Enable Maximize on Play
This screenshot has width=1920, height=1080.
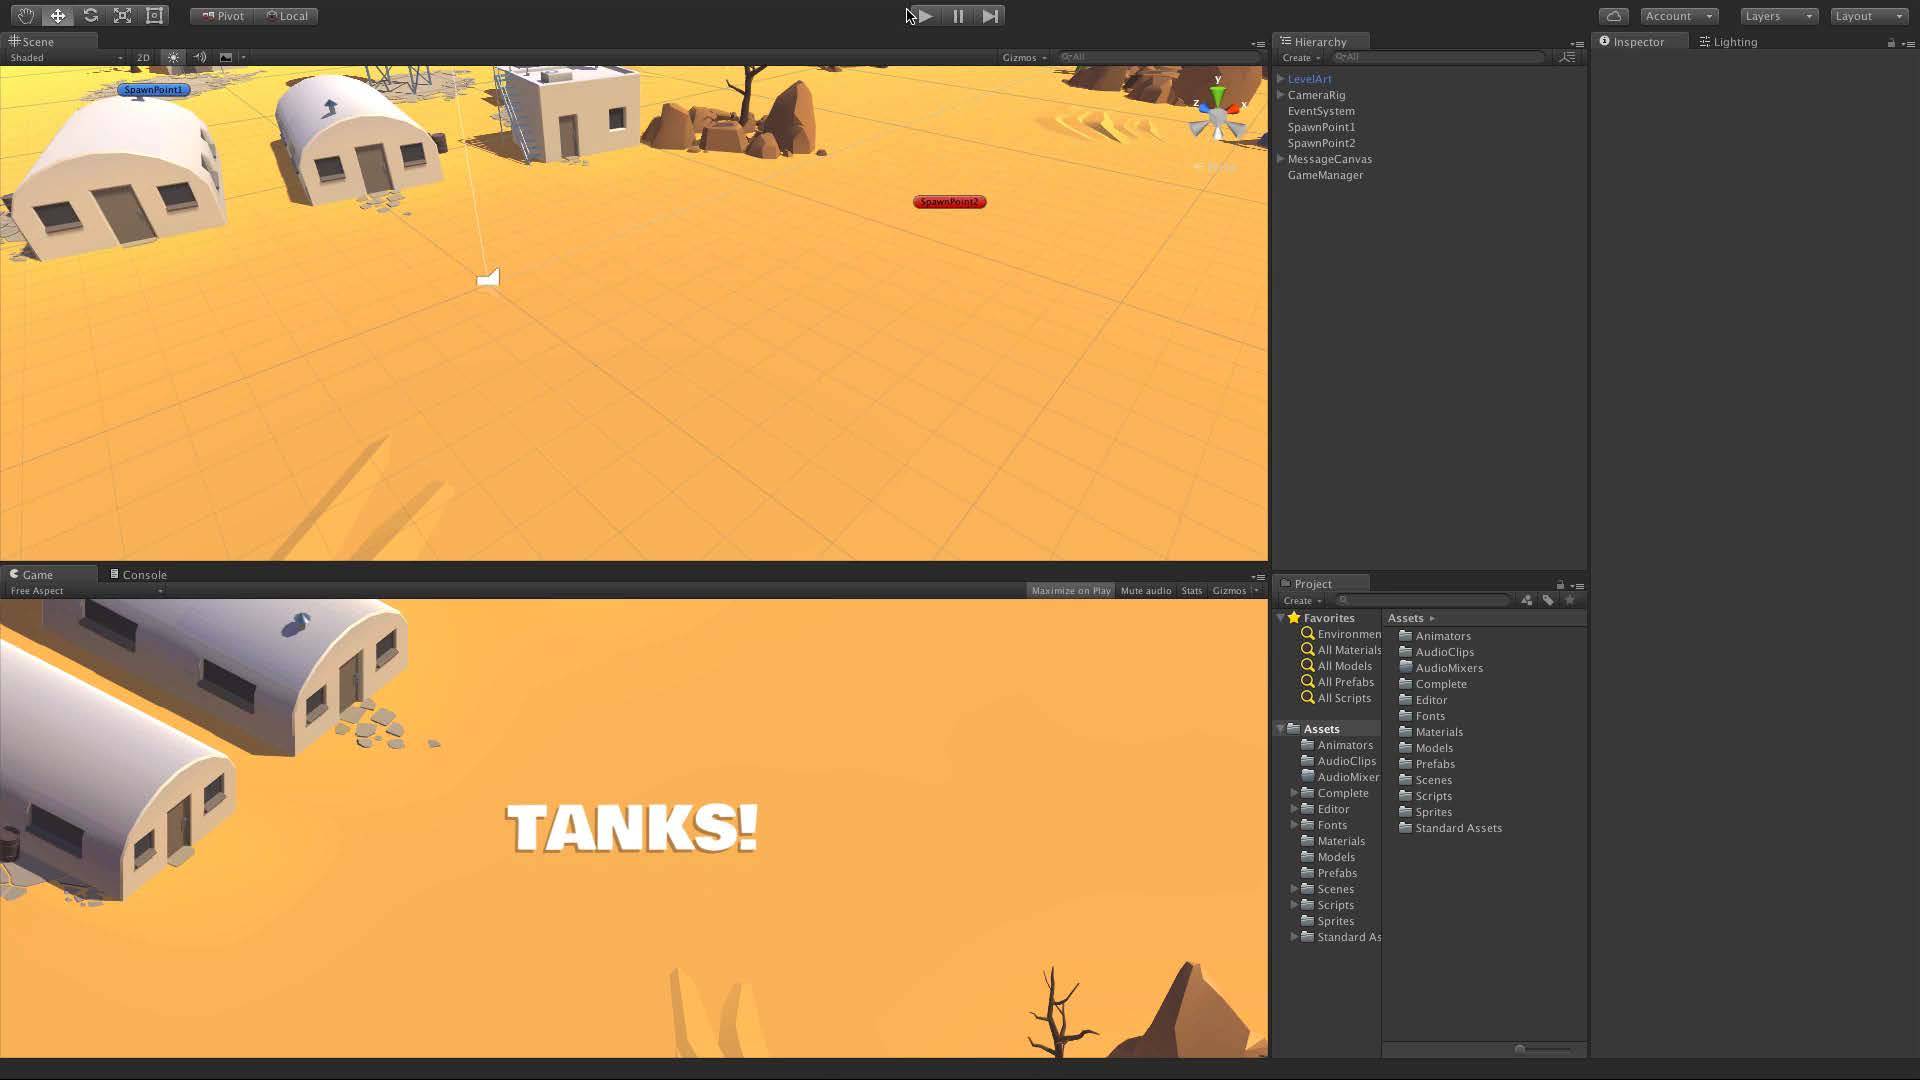click(1070, 591)
